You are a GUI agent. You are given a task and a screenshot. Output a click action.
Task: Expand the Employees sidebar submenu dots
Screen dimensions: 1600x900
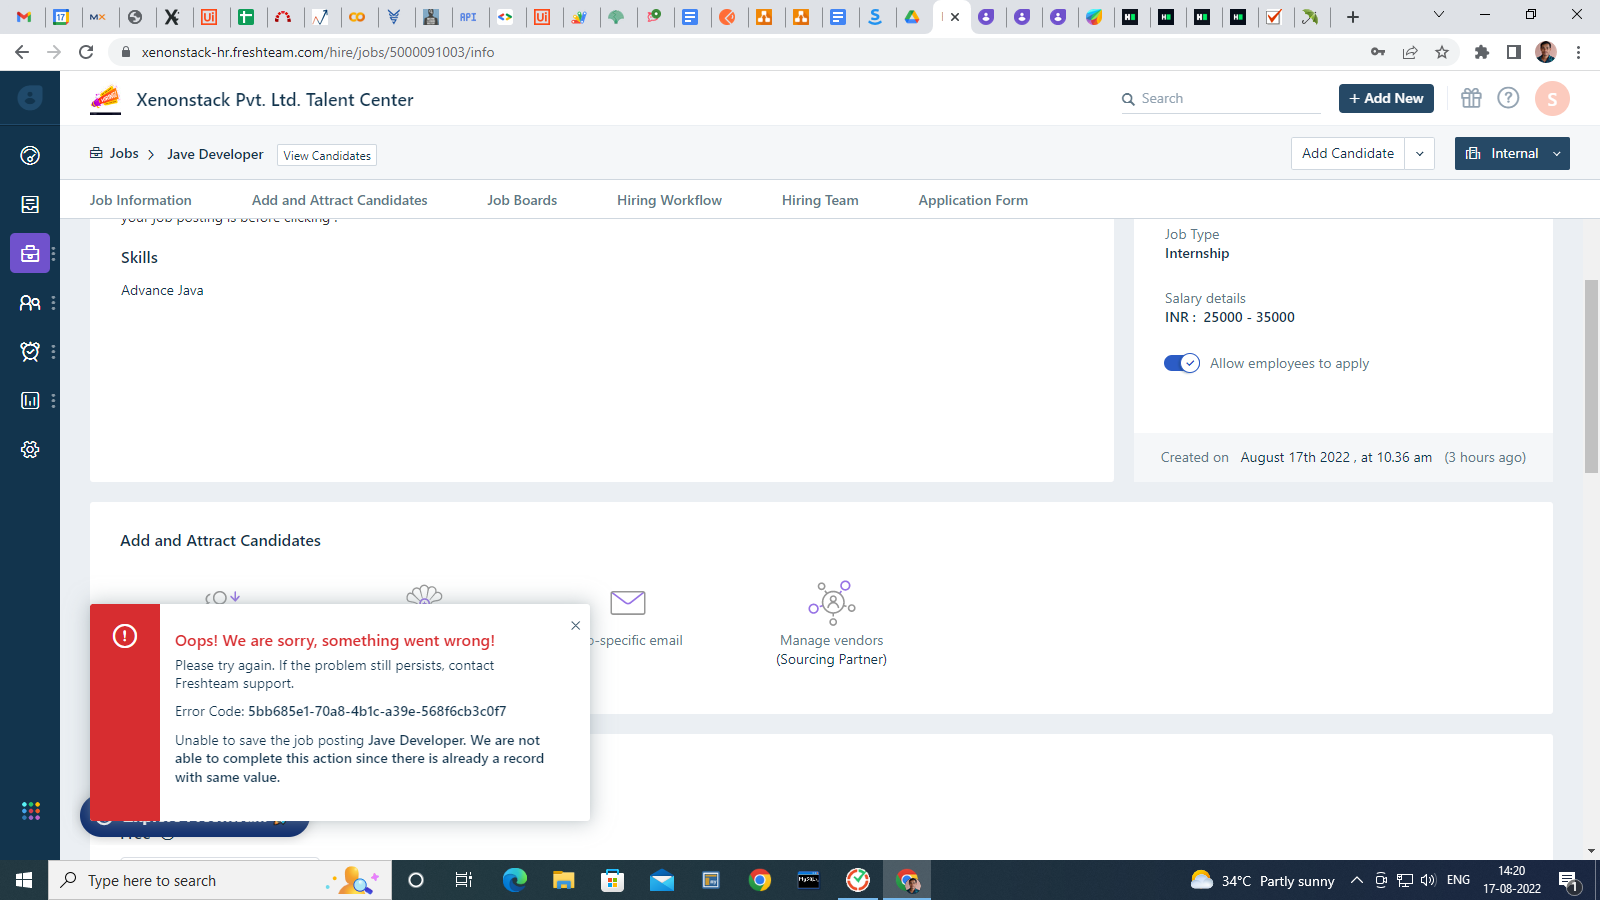(x=53, y=302)
